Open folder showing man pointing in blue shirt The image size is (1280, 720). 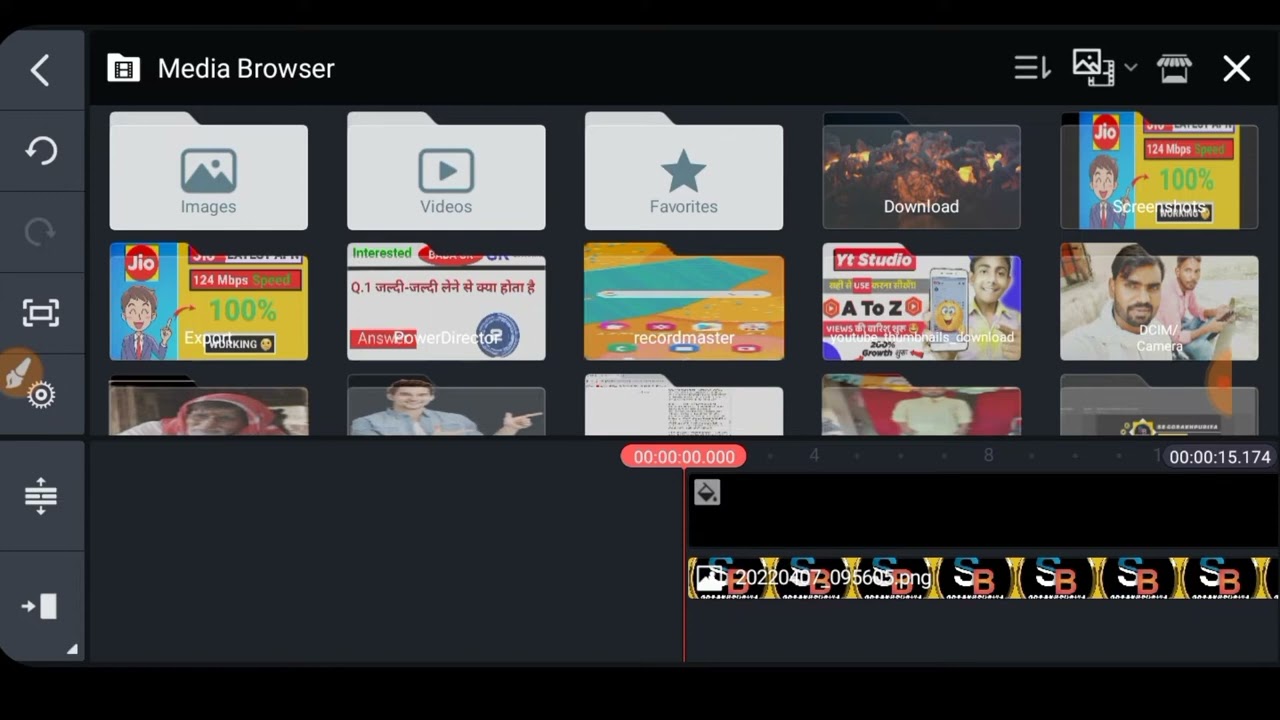tap(446, 405)
